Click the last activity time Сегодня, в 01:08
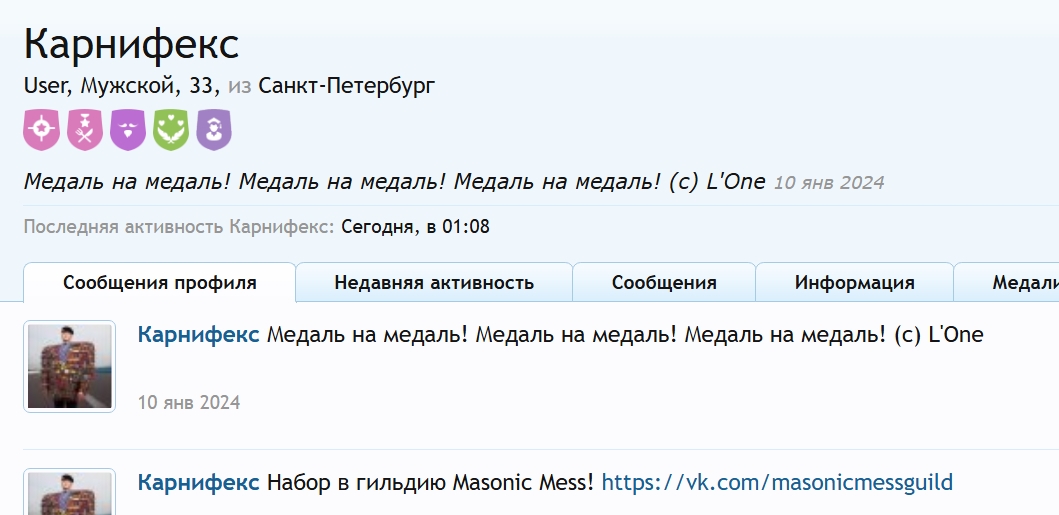Viewport: 1059px width, 515px height. pyautogui.click(x=415, y=227)
